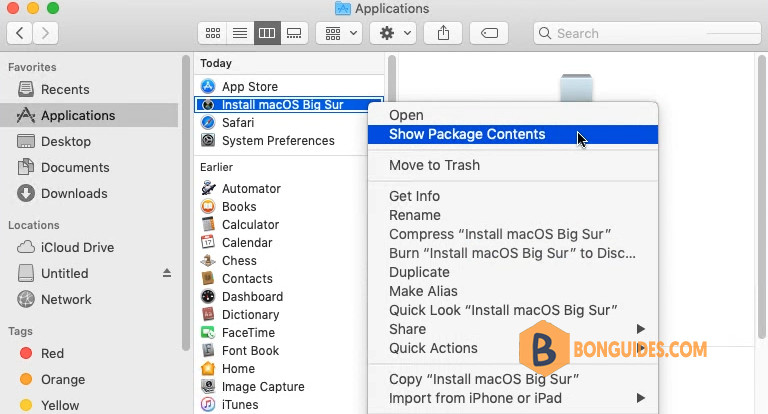Choose Show Package Contents
Image resolution: width=768 pixels, height=414 pixels.
(513, 134)
